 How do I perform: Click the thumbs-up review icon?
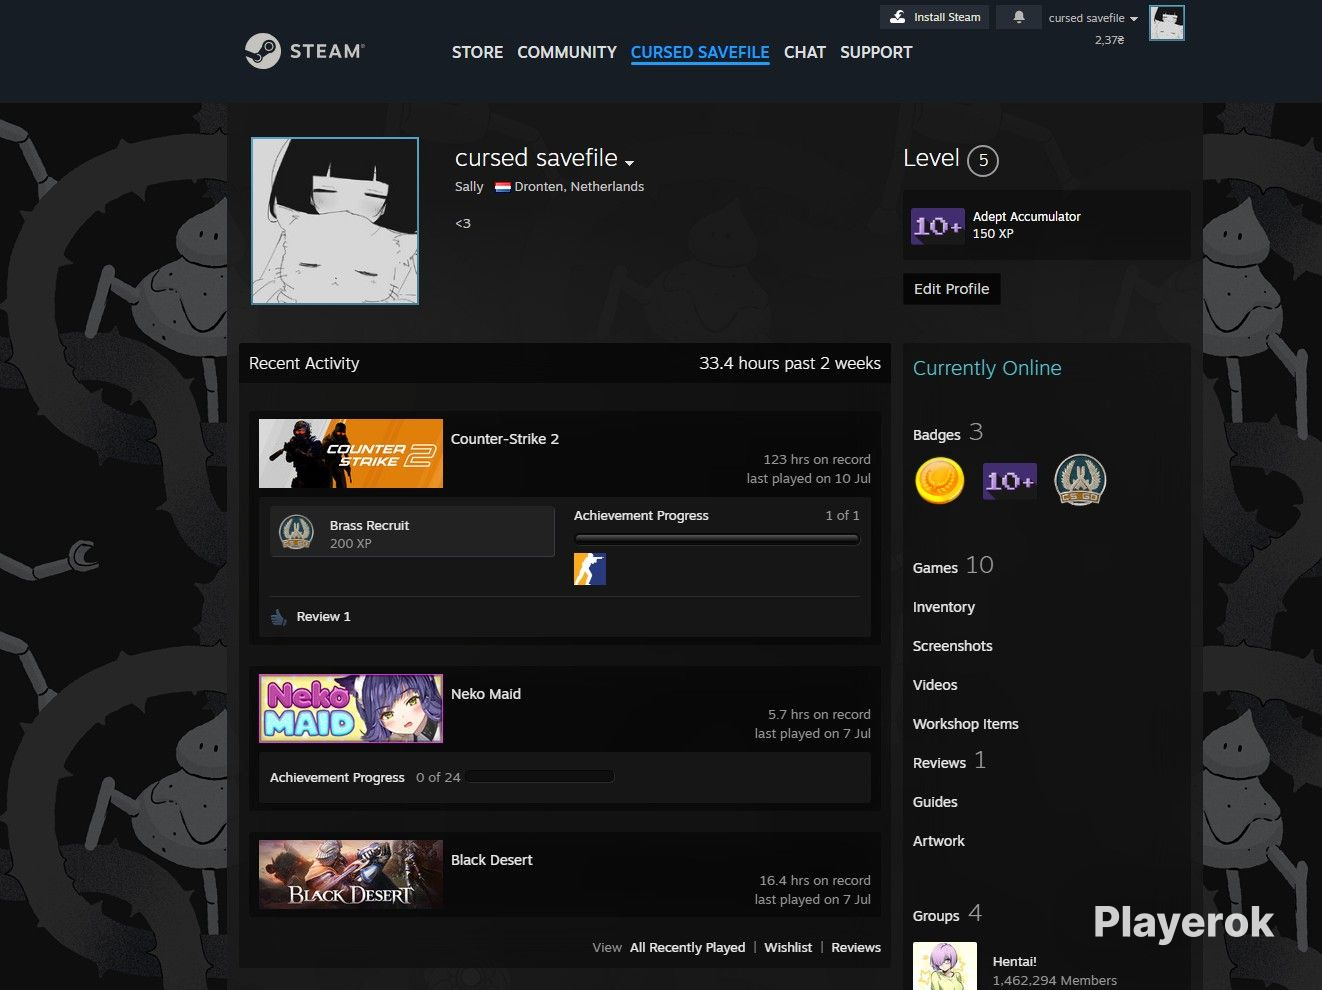(279, 617)
